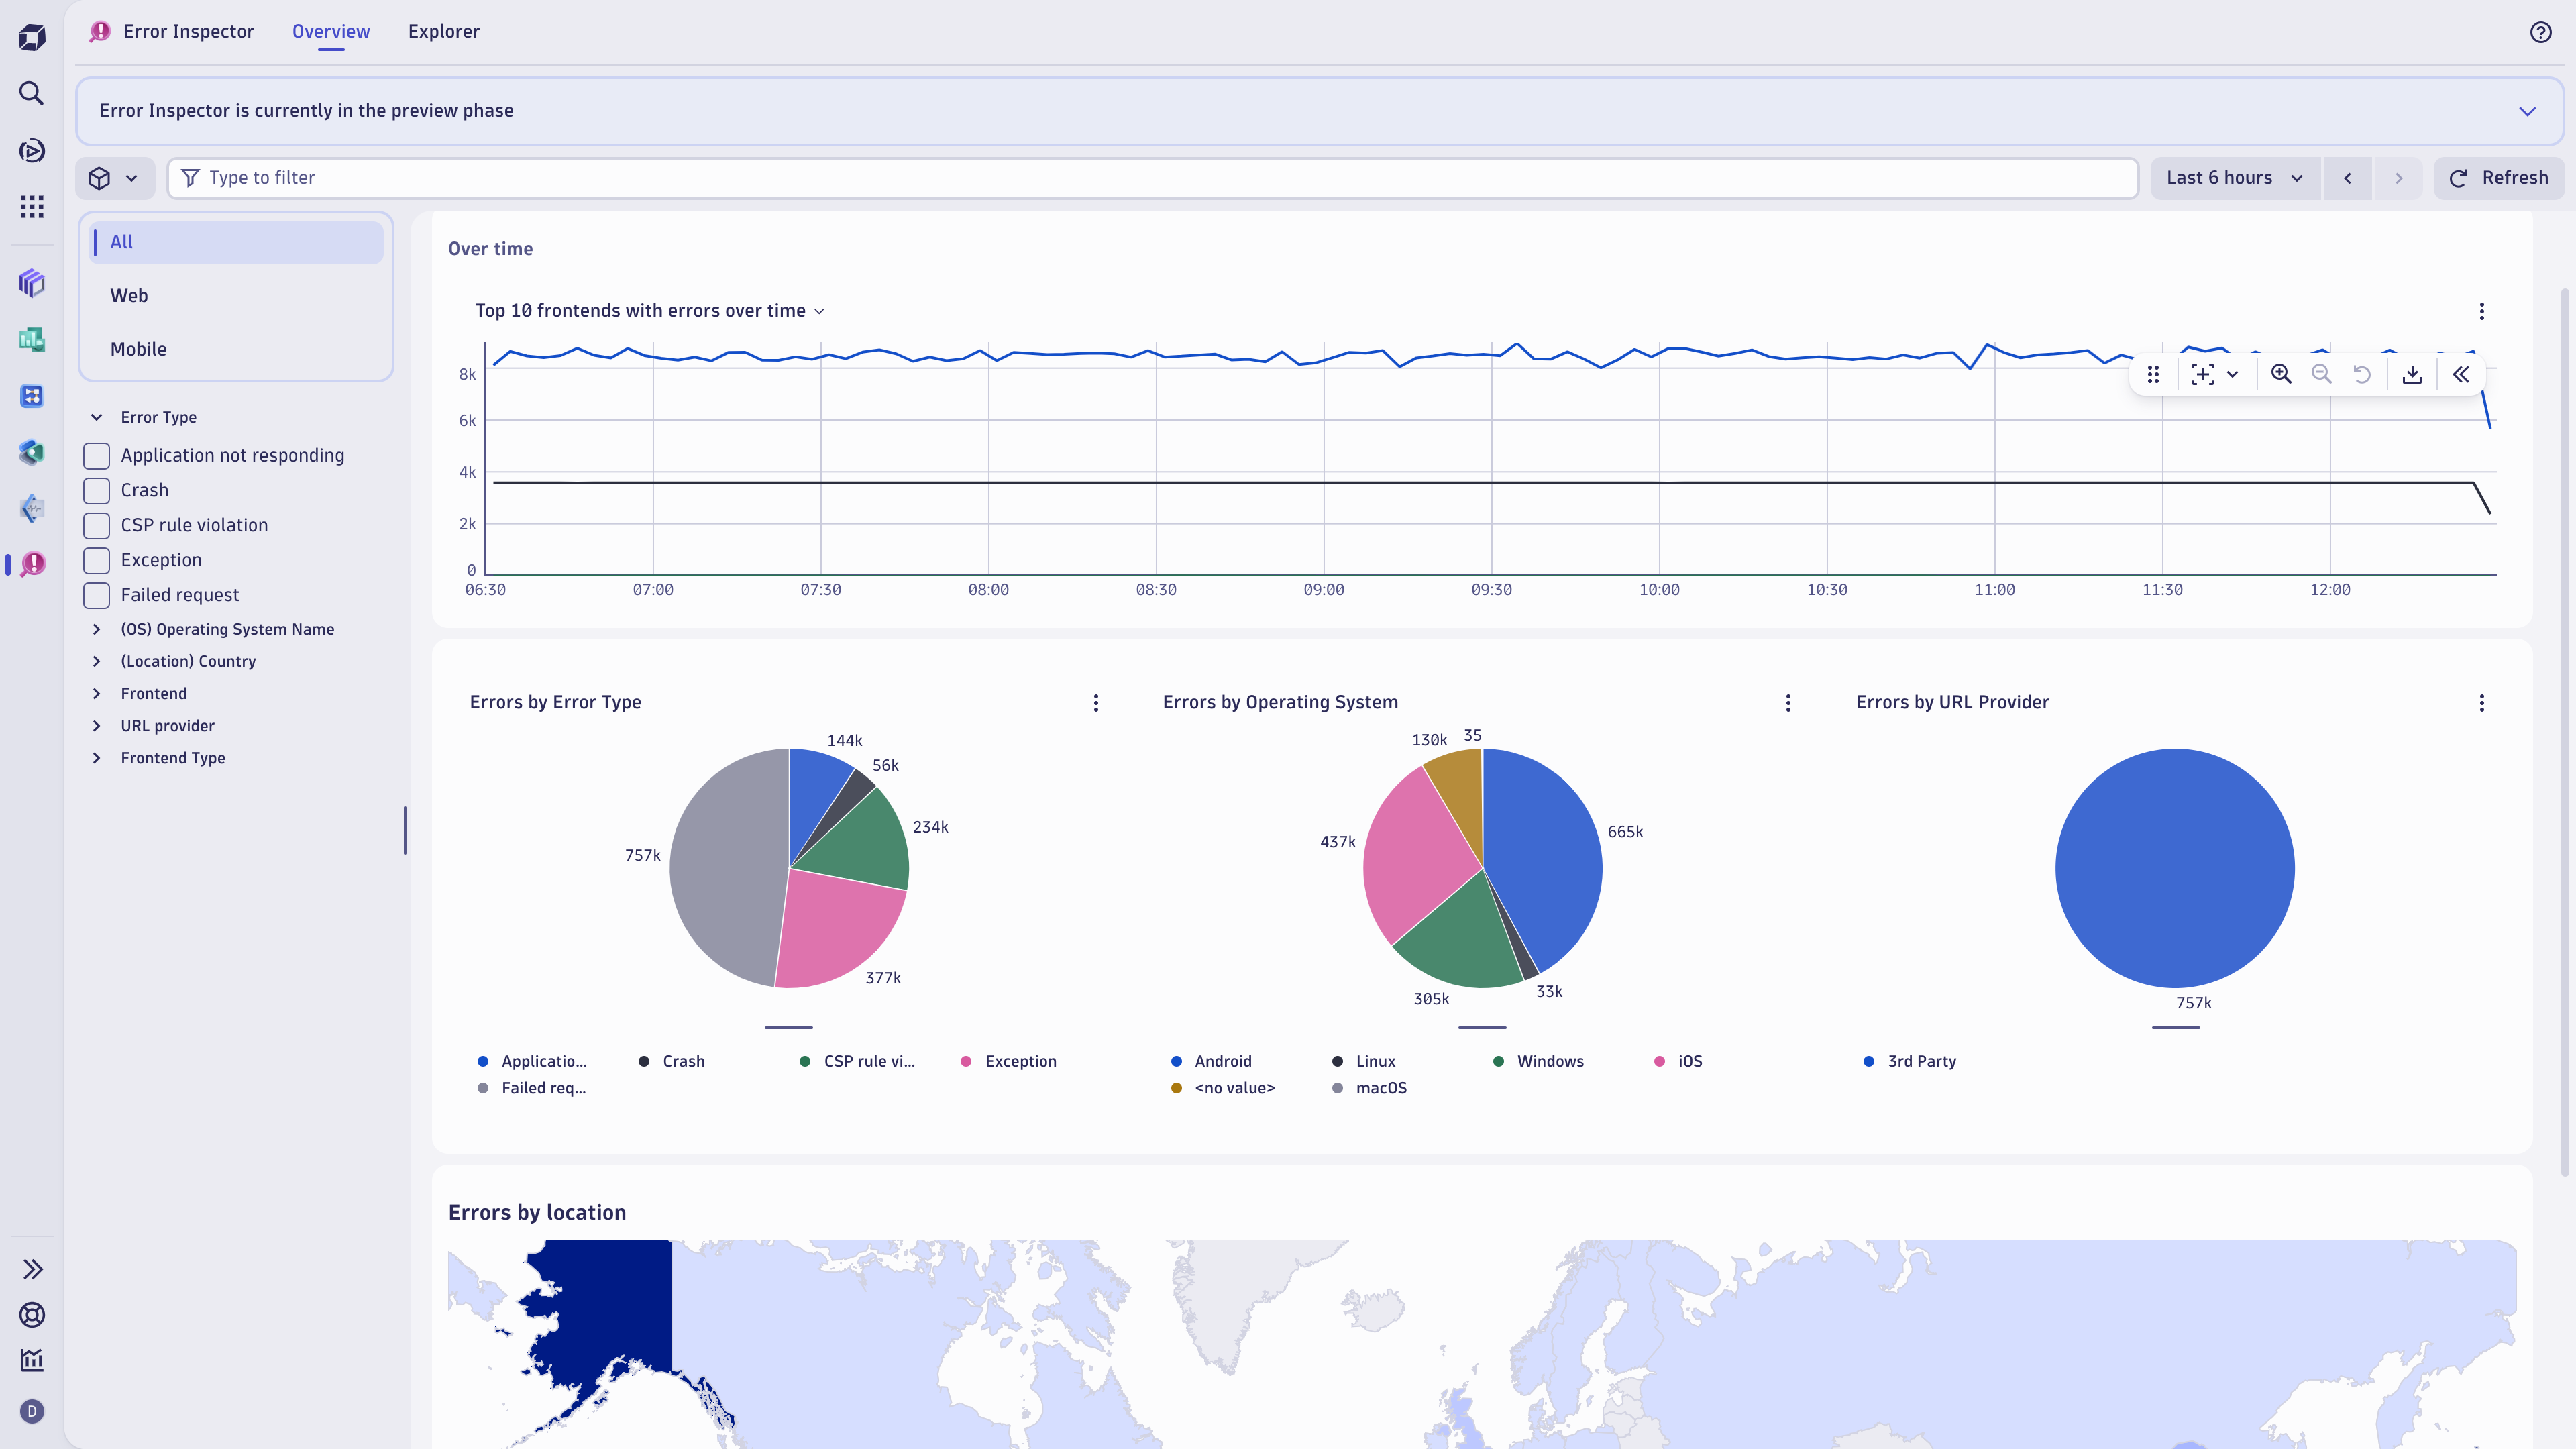The height and width of the screenshot is (1449, 2576).
Task: Select Web in the filter sidebar
Action: [x=129, y=295]
